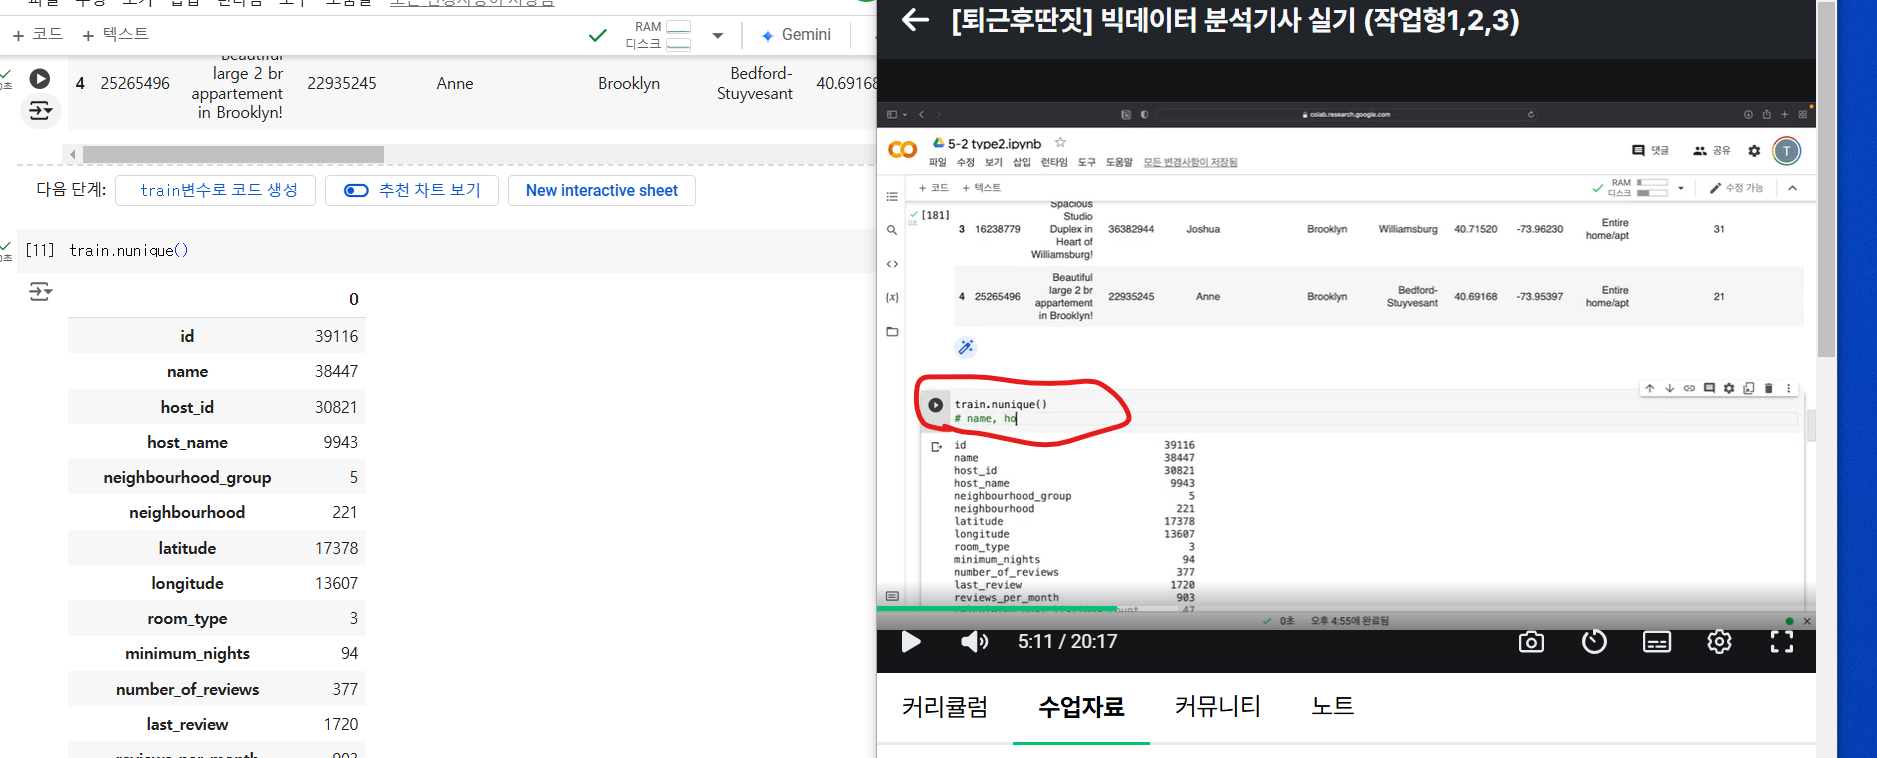Enter fullscreen video mode
The image size is (1877, 758).
point(1782,642)
